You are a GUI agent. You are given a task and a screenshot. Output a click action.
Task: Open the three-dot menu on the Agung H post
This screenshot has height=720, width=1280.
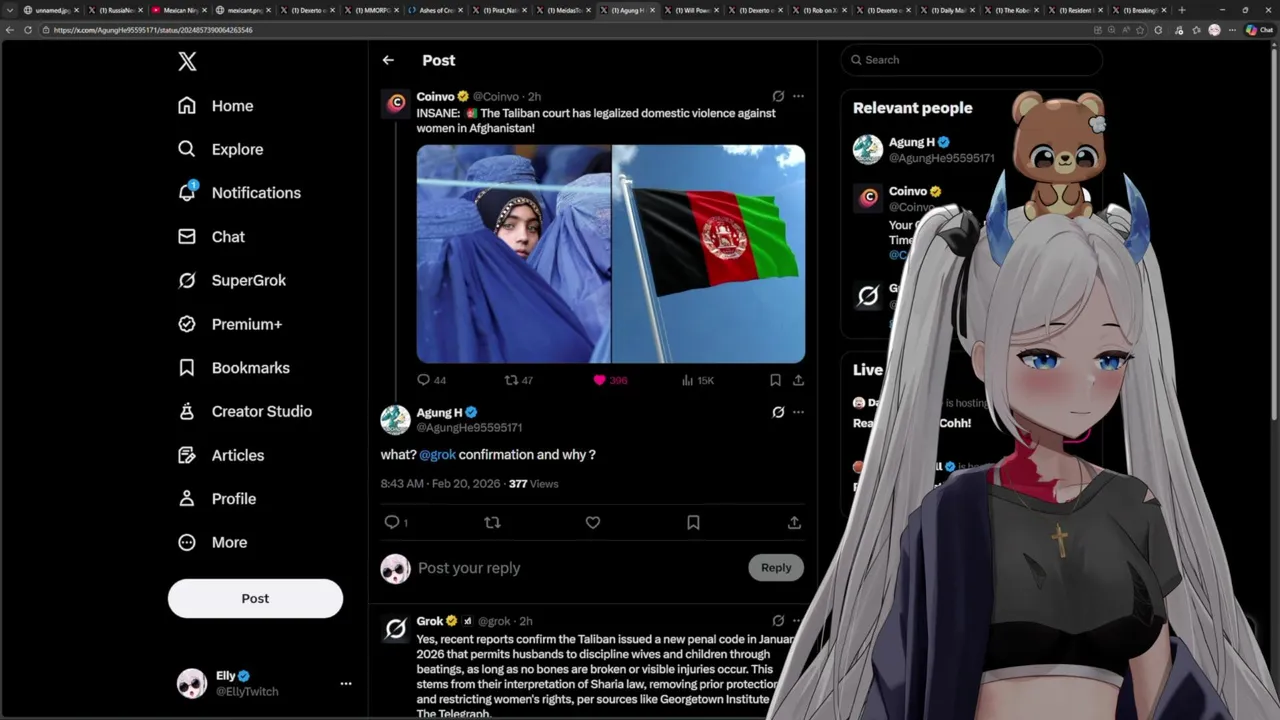(x=798, y=412)
